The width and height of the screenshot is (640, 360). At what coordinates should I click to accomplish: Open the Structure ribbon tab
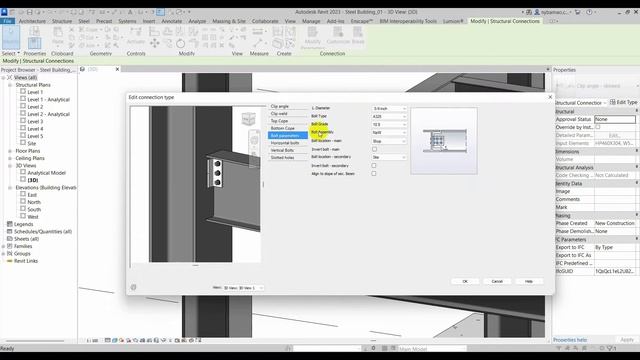click(62, 21)
